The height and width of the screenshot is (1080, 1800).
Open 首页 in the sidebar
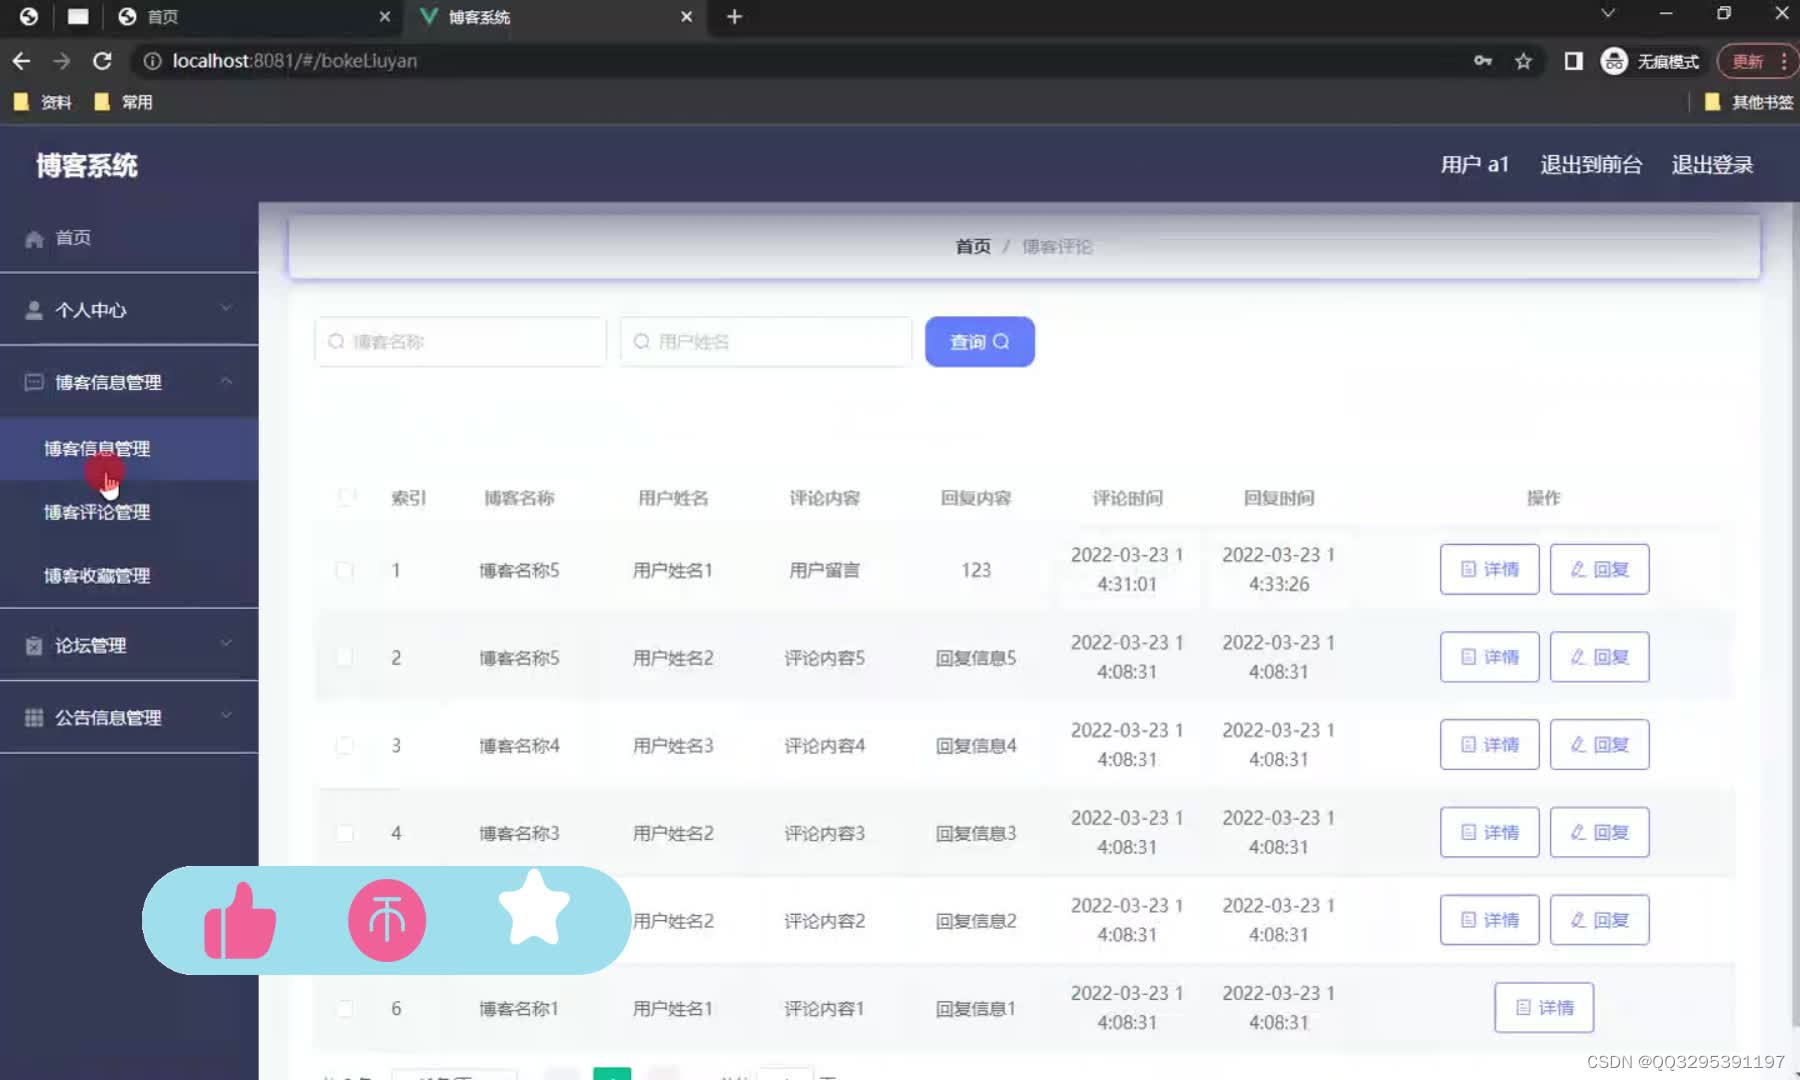tap(129, 238)
